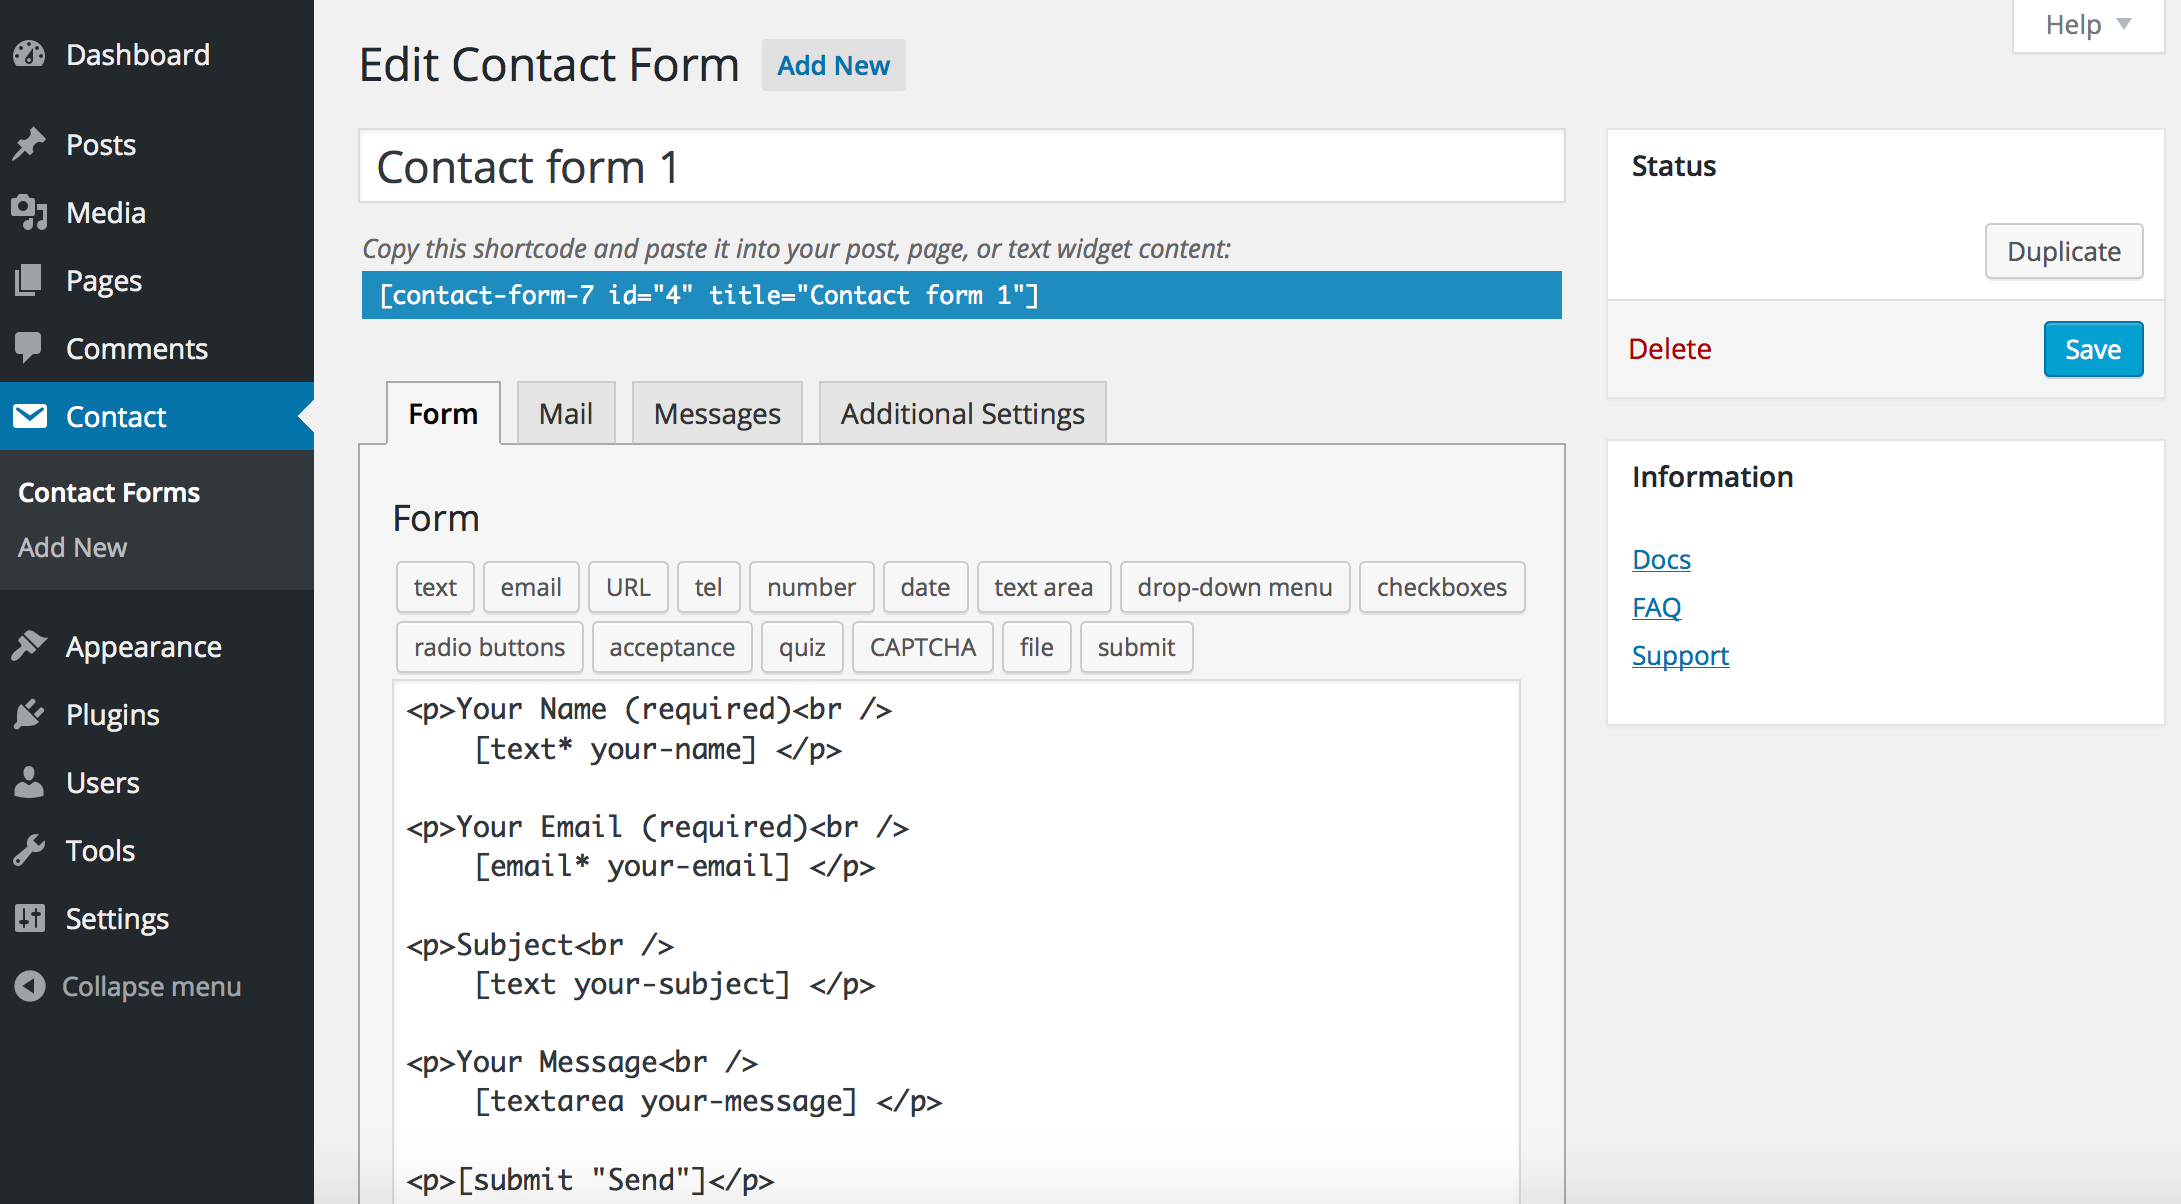The image size is (2181, 1204).
Task: Click the Duplicate button in Status
Action: tap(2062, 251)
